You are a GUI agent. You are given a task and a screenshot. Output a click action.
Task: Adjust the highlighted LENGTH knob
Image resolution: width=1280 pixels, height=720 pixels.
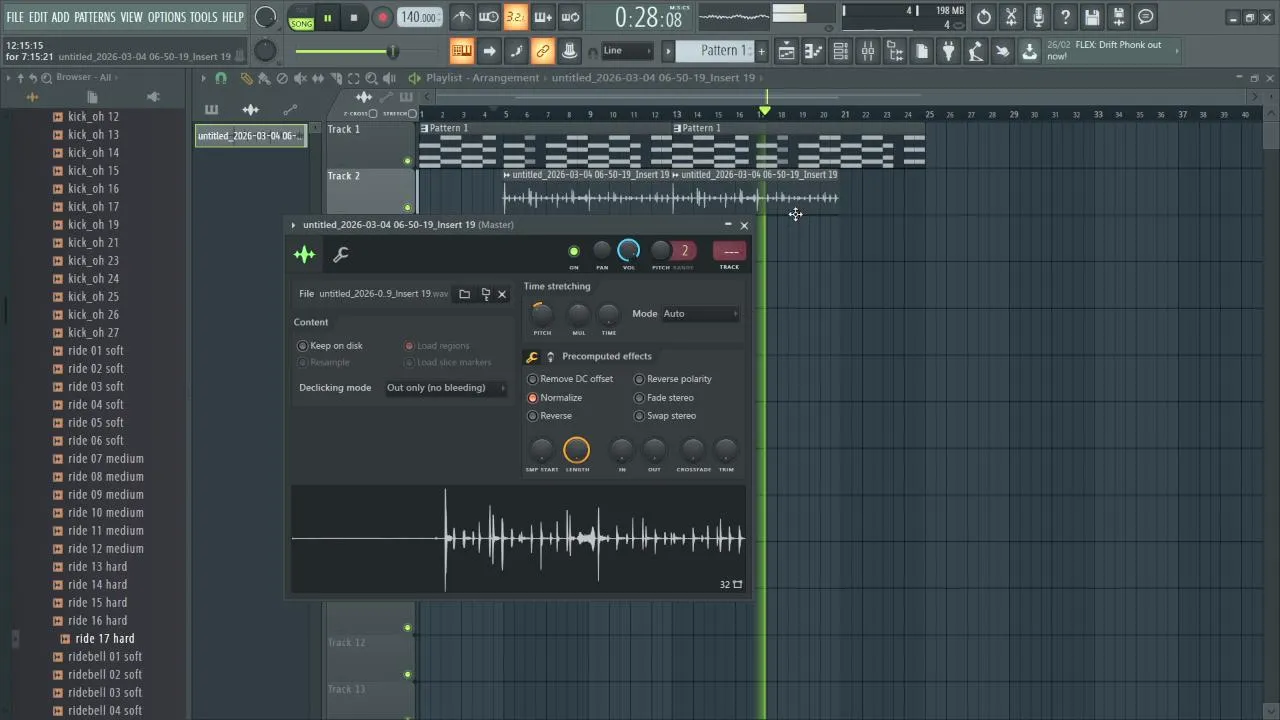click(x=577, y=450)
